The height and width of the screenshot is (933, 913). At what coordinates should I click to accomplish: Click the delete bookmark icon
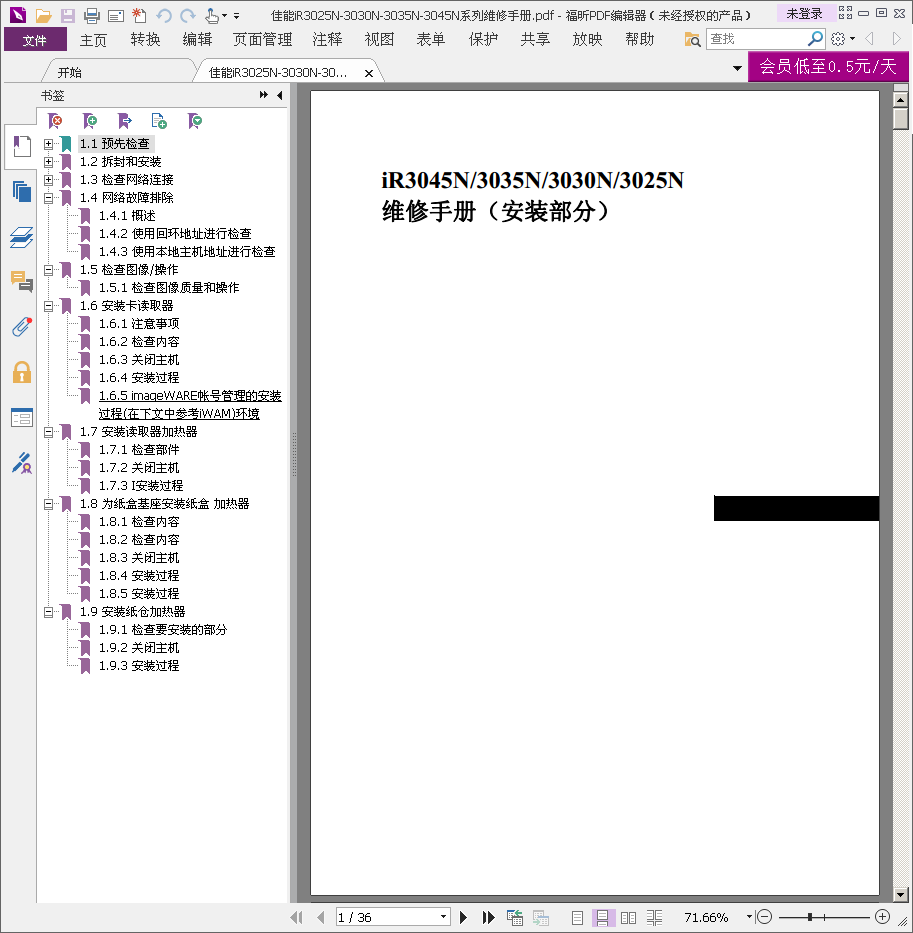(55, 121)
